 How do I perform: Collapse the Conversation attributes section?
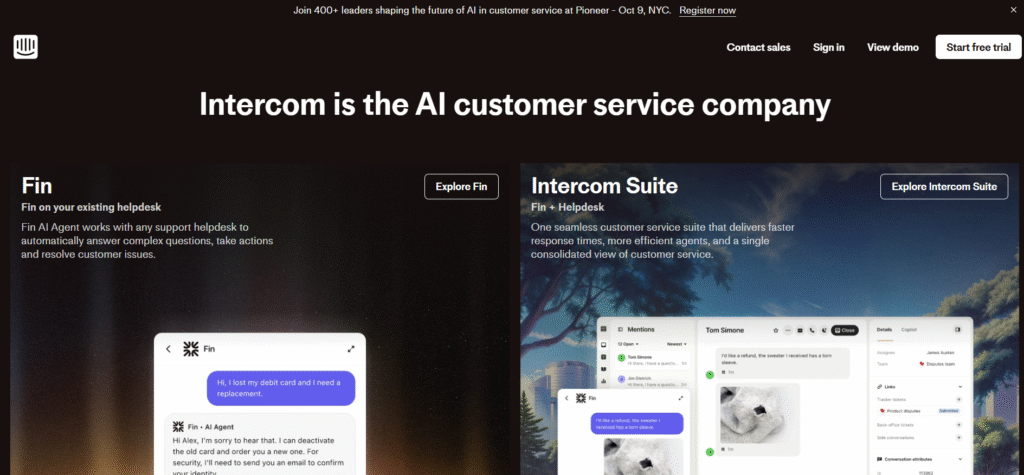click(x=960, y=459)
